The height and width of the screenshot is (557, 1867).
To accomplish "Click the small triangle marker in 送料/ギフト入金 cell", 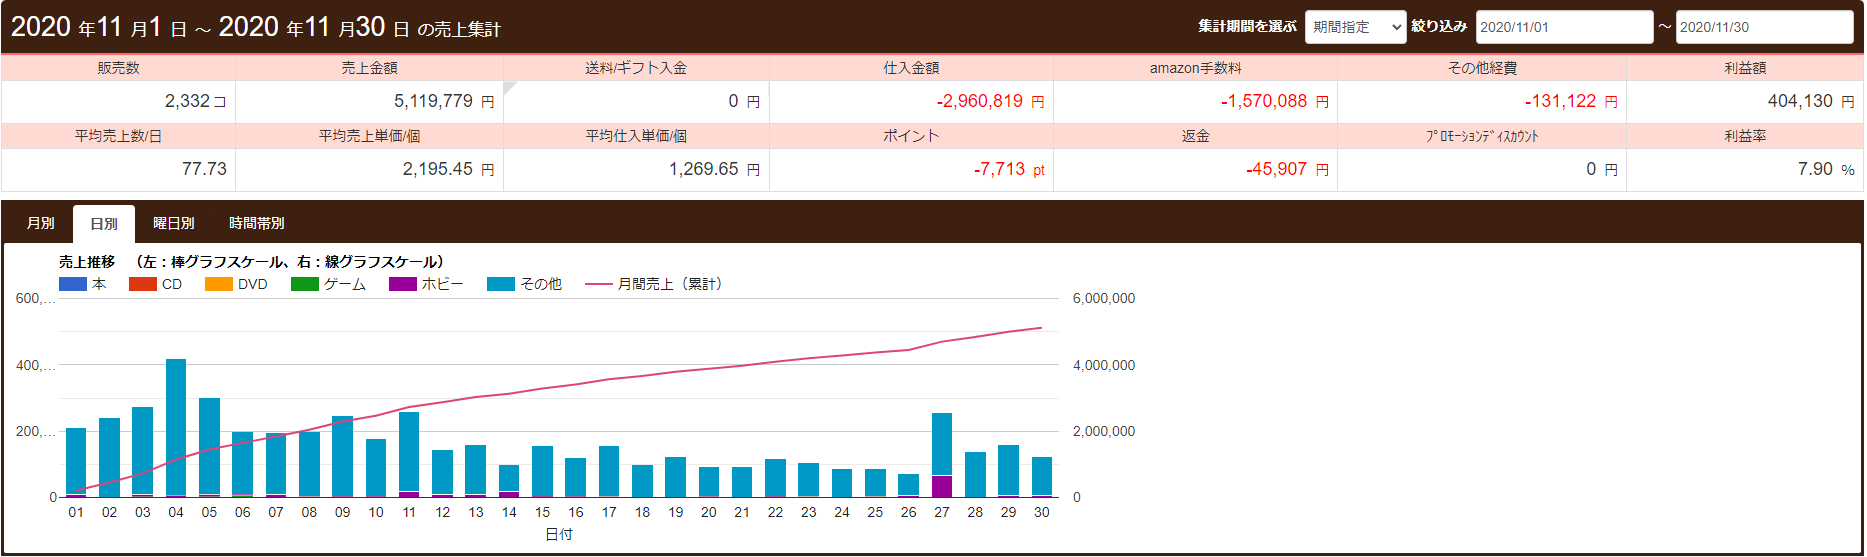I will (x=509, y=88).
